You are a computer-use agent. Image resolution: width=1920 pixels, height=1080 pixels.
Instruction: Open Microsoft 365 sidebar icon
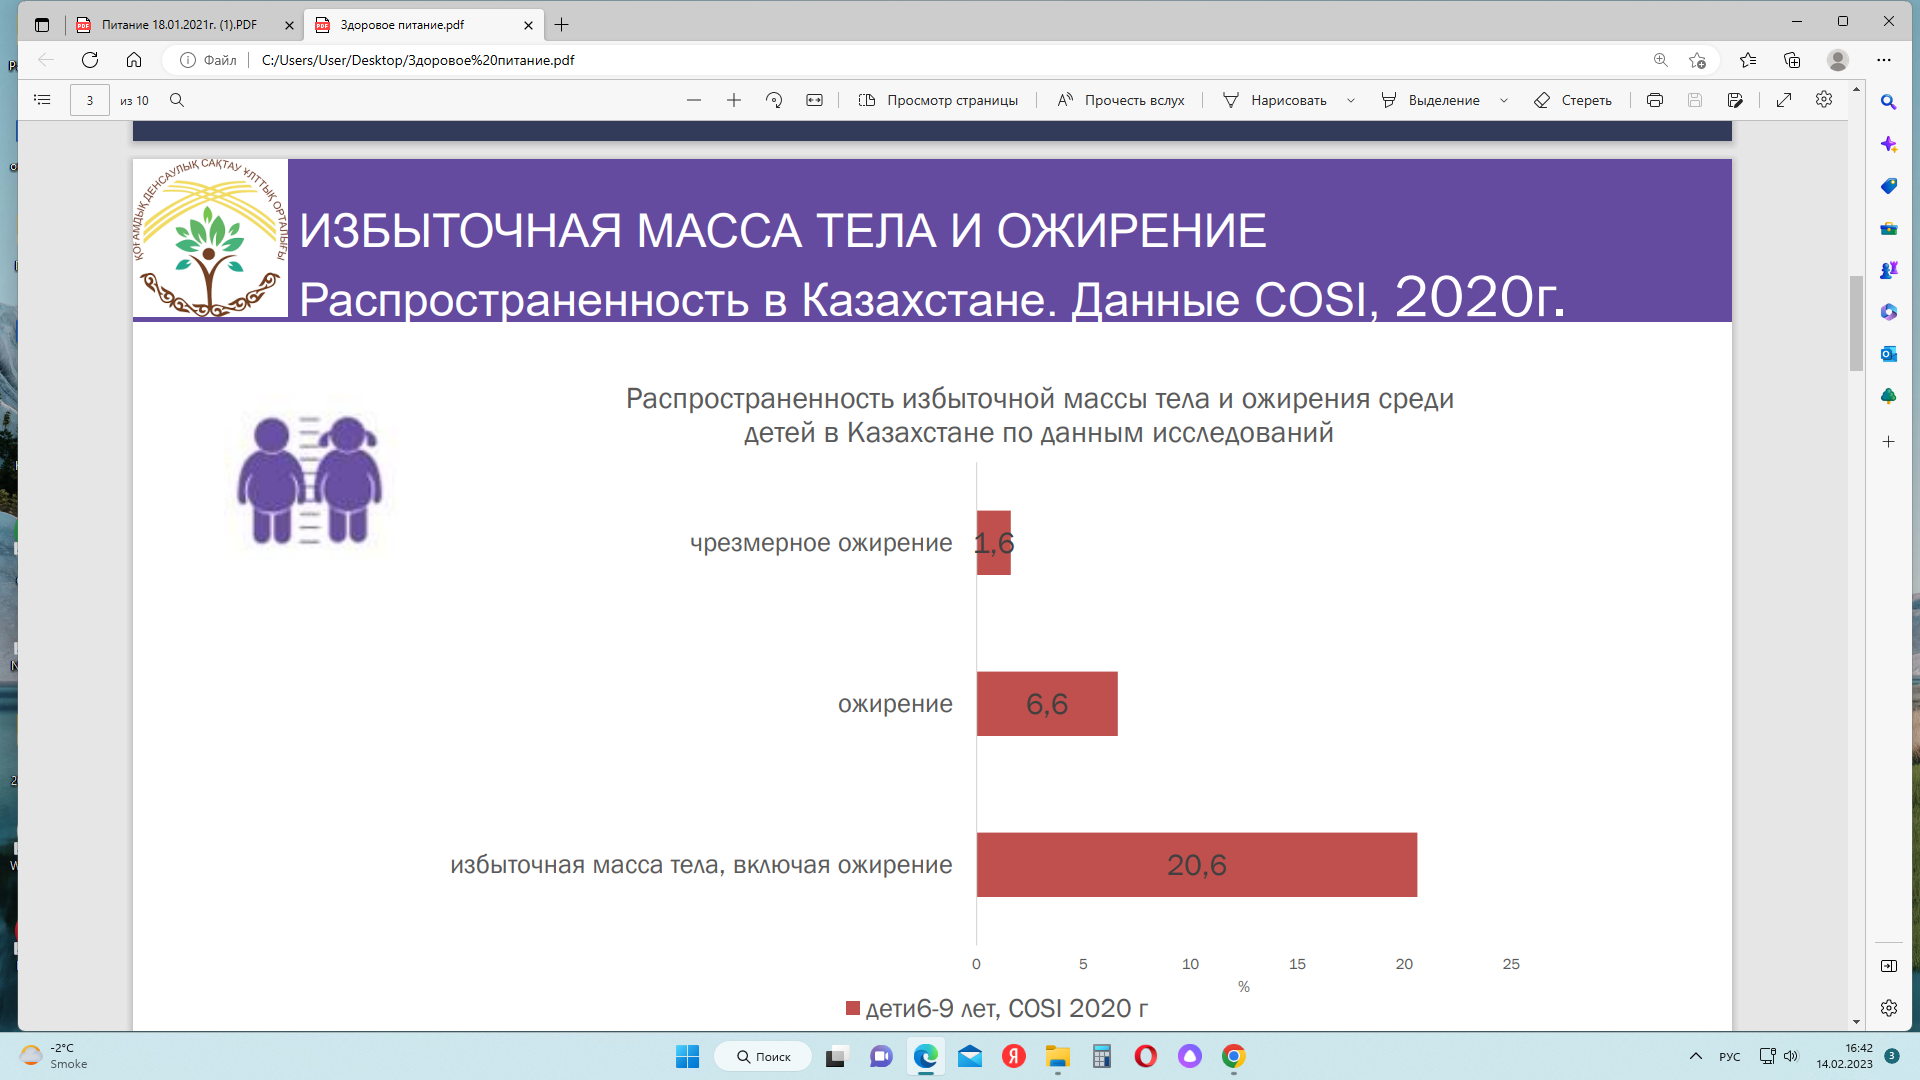point(1889,312)
